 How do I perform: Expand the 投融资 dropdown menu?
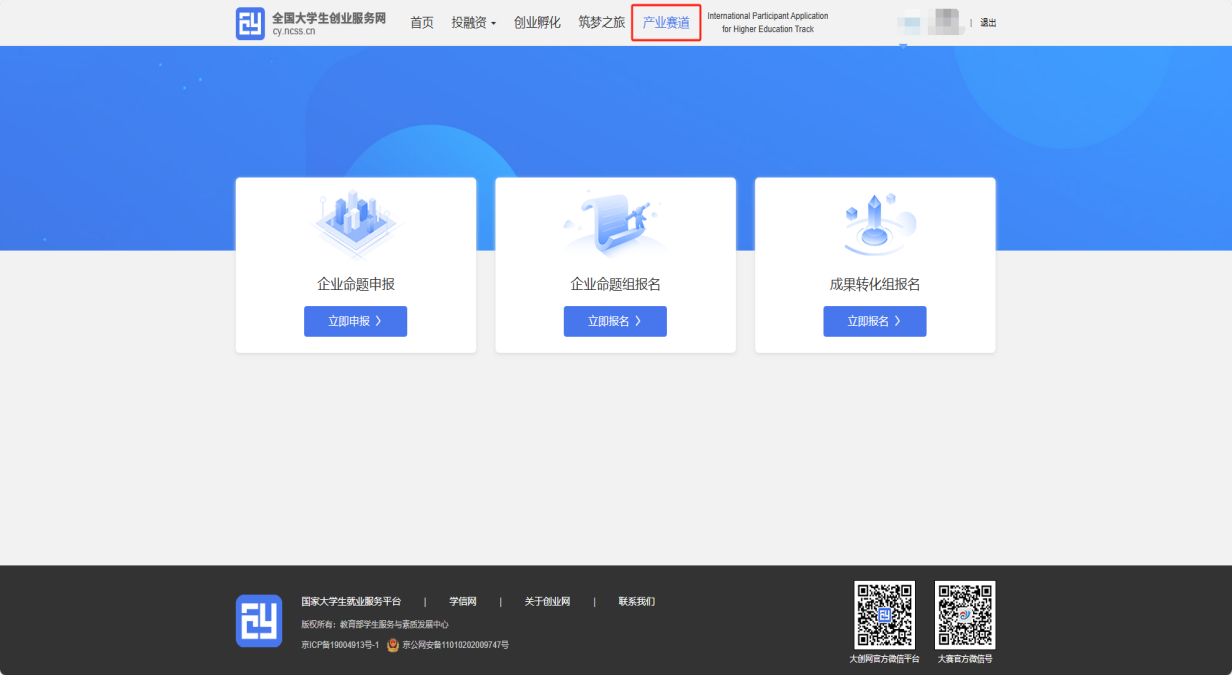(x=473, y=23)
